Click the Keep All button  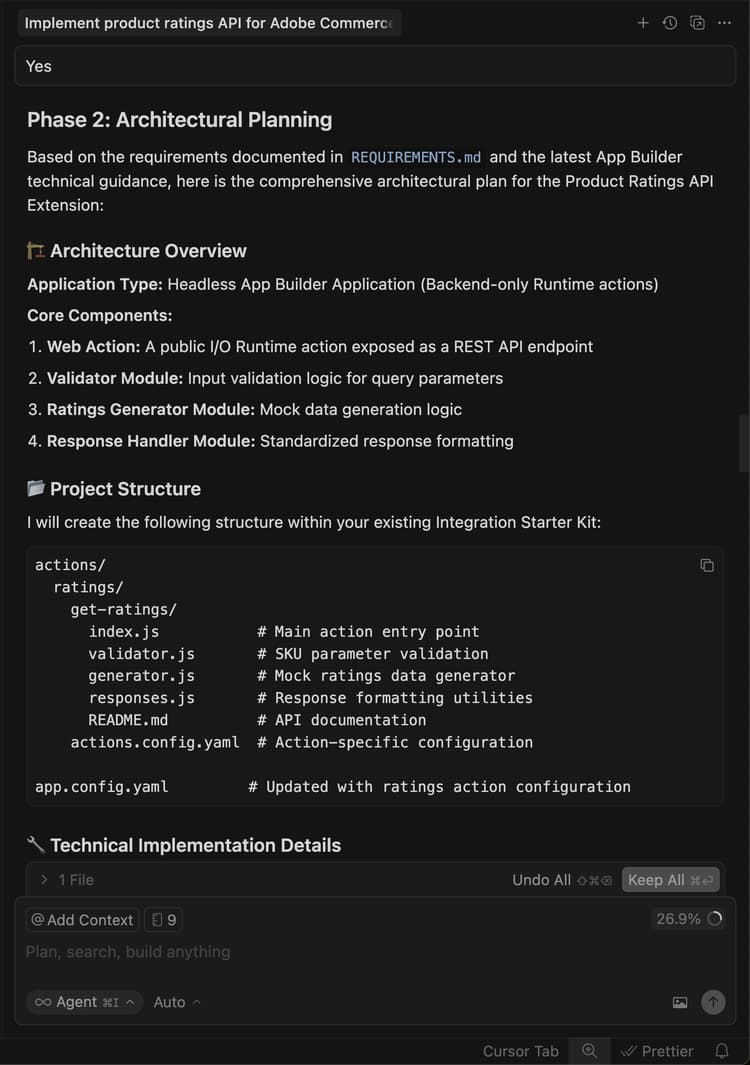pyautogui.click(x=670, y=880)
